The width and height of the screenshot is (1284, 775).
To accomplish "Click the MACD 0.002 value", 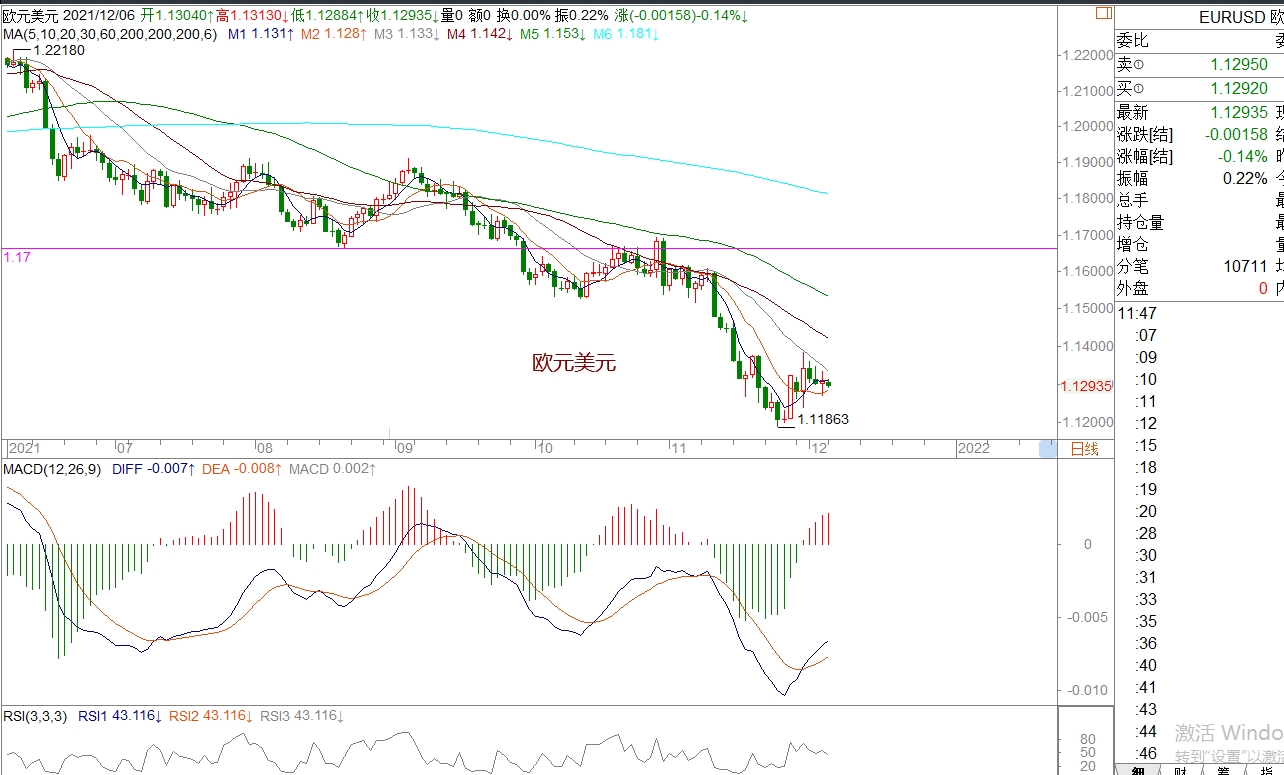I will tap(333, 468).
